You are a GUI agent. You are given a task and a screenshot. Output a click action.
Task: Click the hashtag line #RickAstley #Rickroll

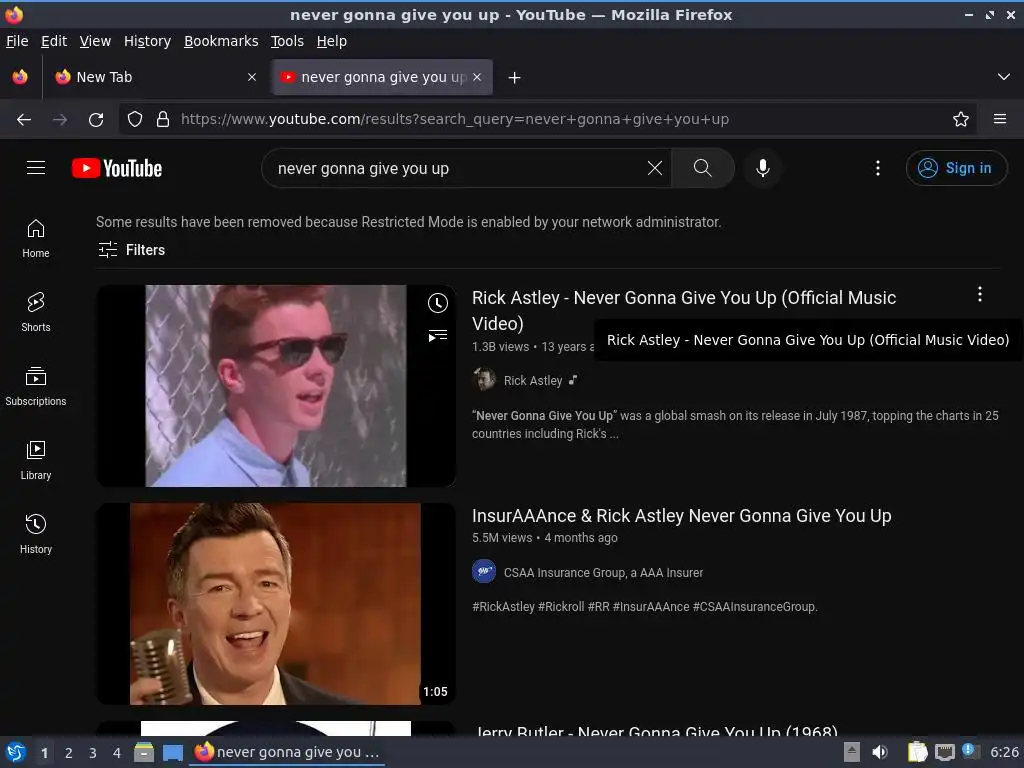pos(645,607)
